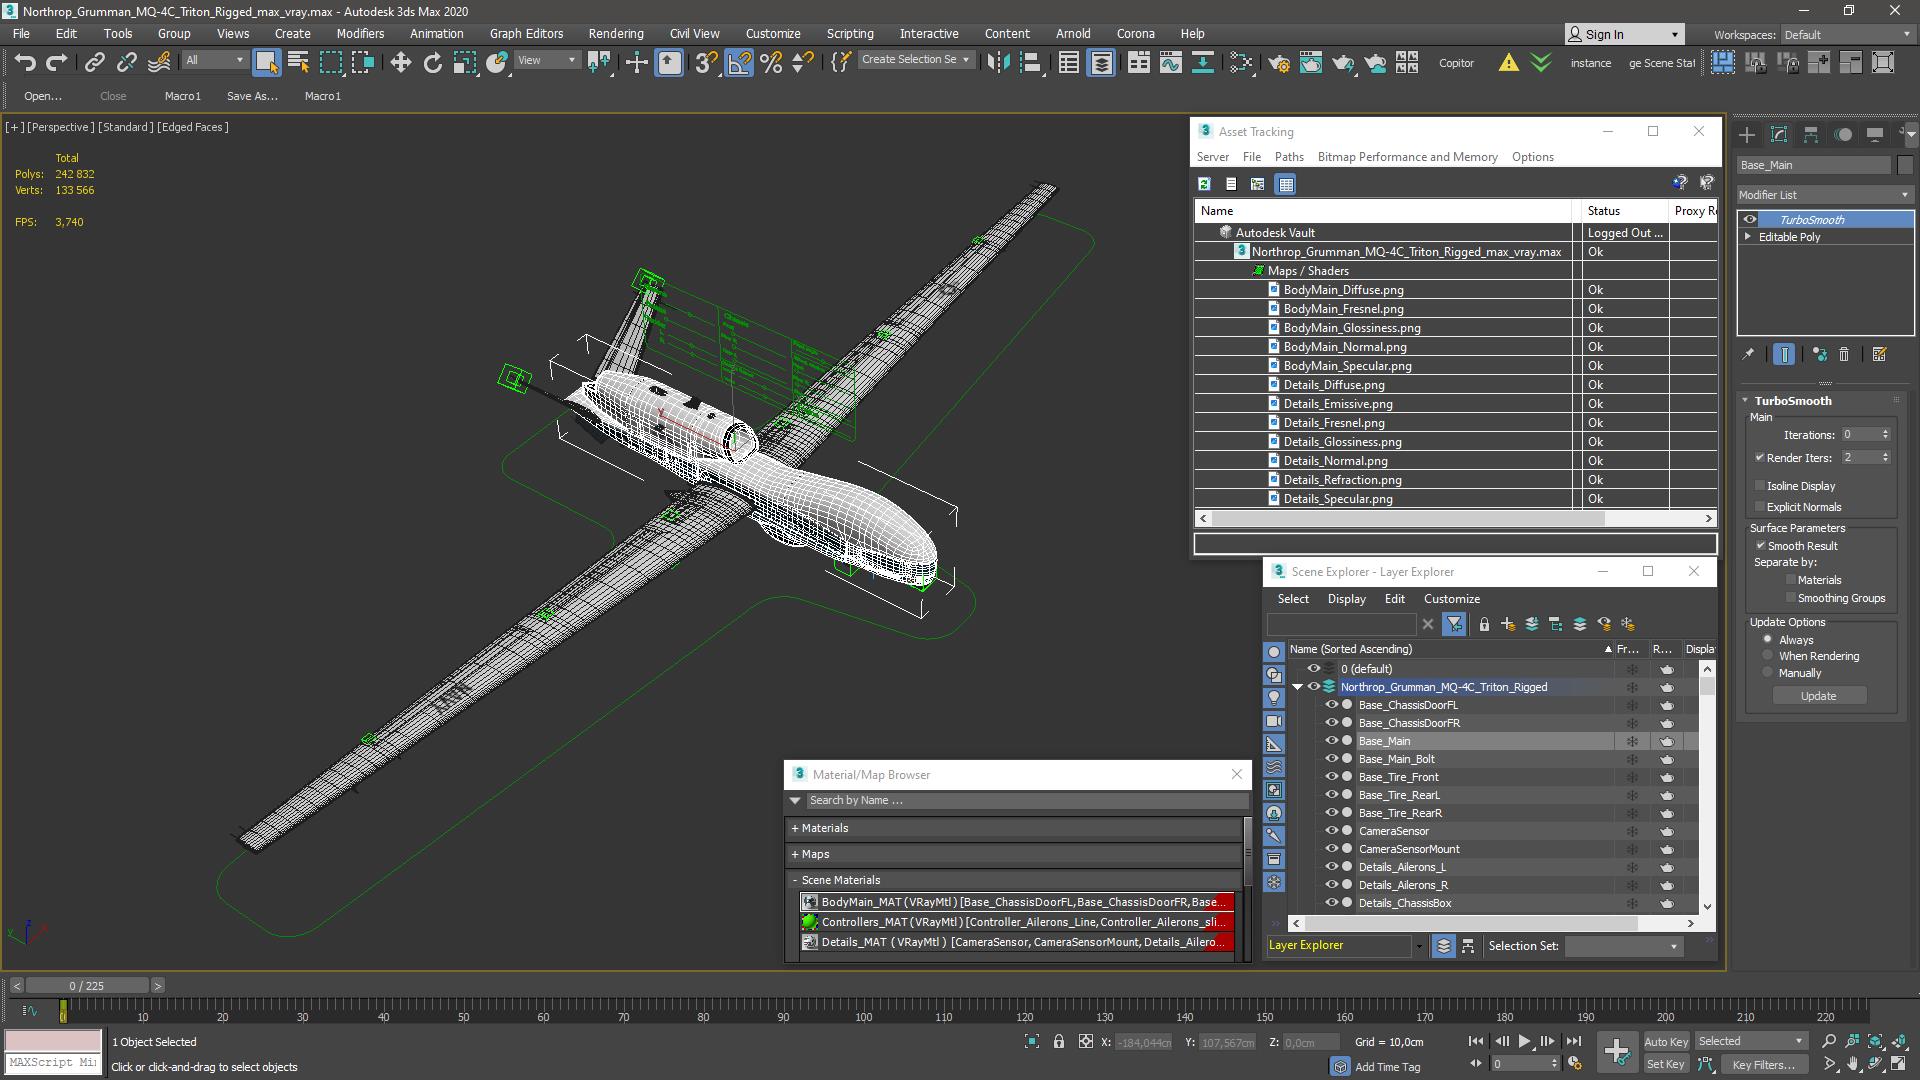Open Create Selection Set dropdown
The image size is (1920, 1080).
coord(915,60)
